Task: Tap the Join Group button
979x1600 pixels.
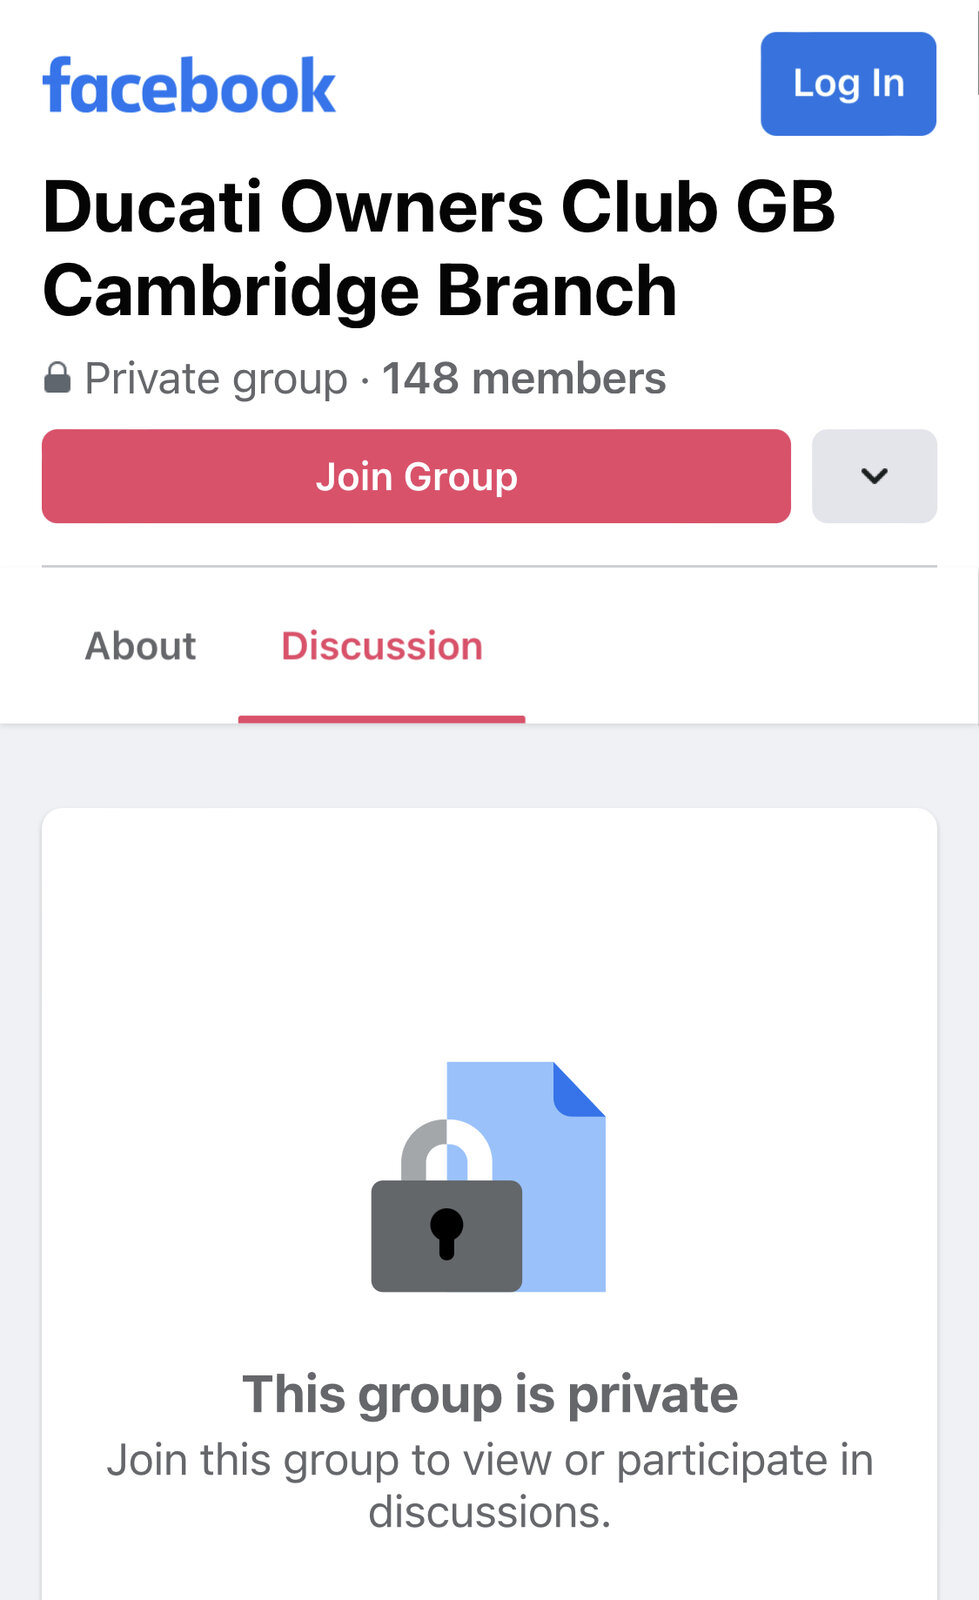Action: click(416, 476)
